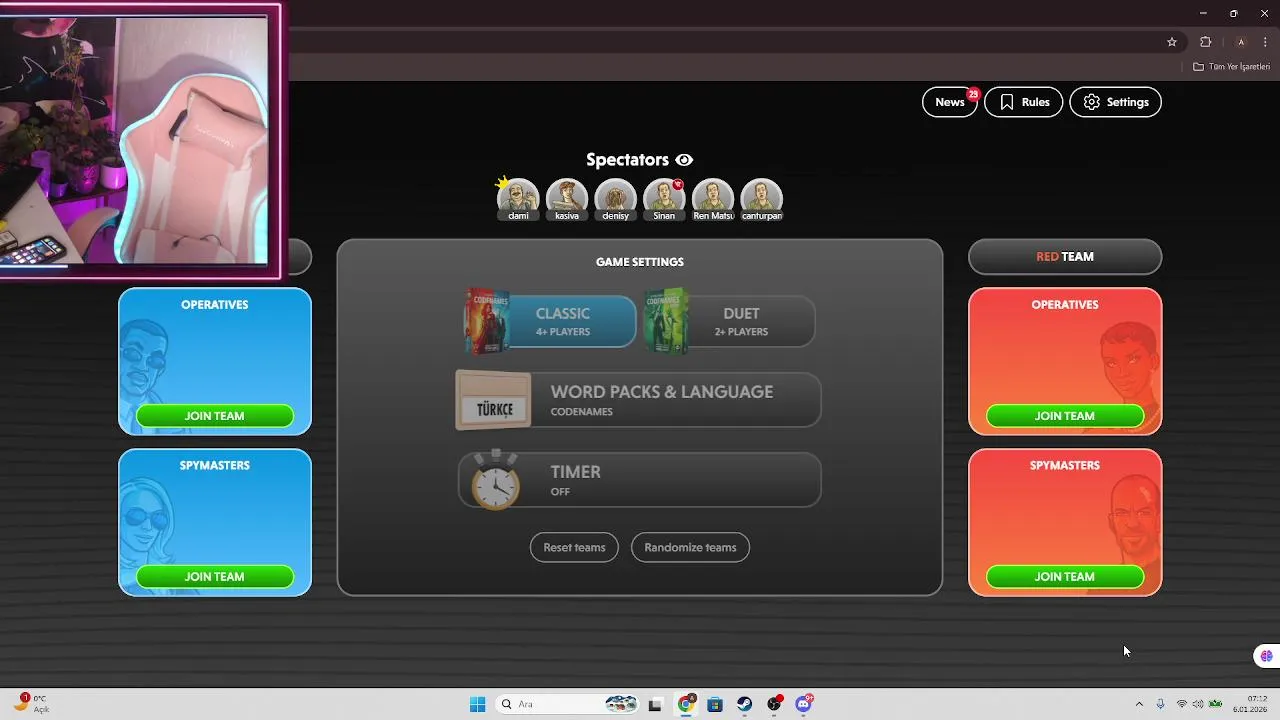Open Chrome three-dot menu

[x=1265, y=42]
